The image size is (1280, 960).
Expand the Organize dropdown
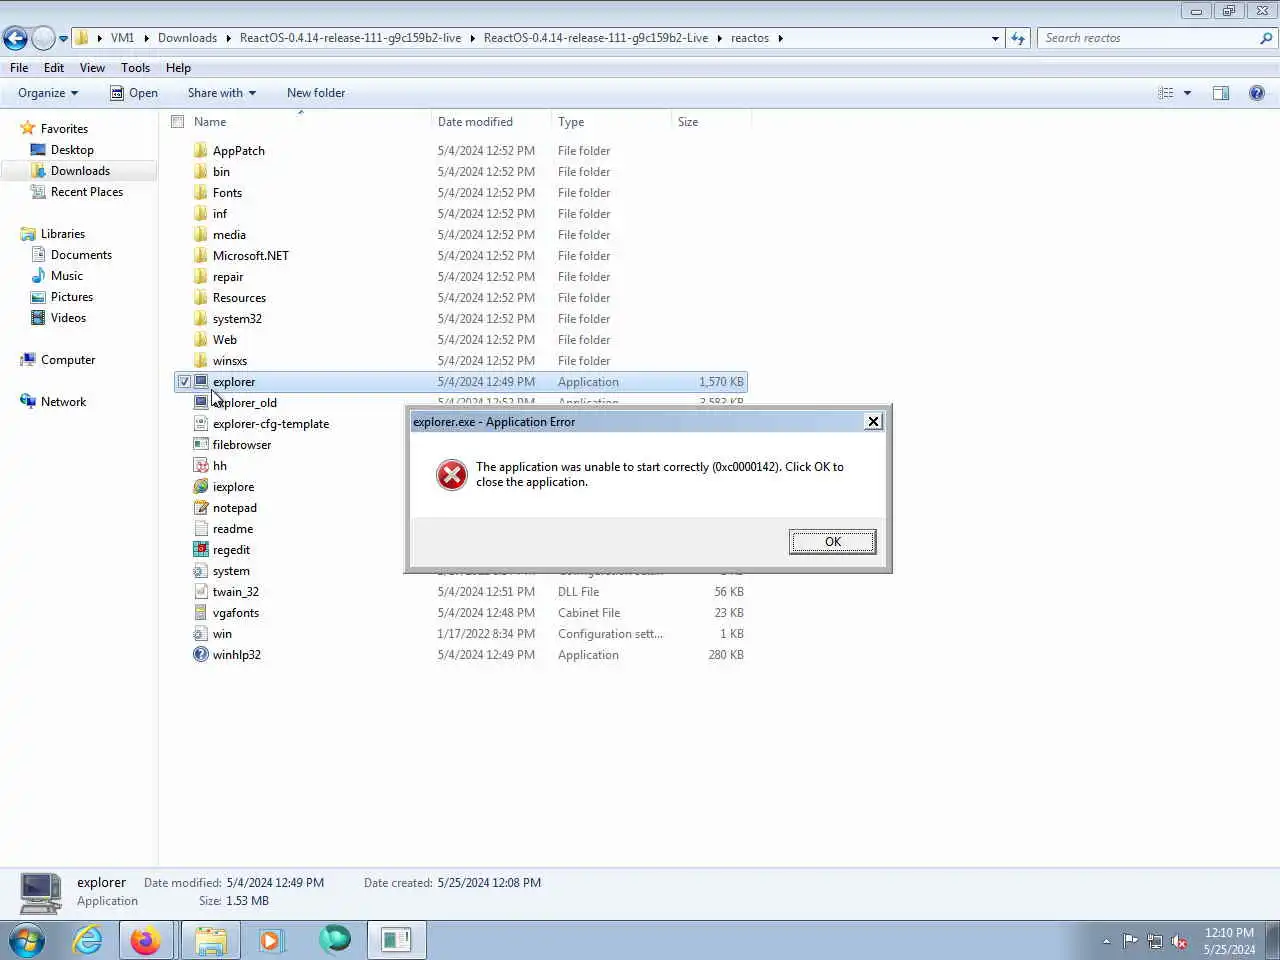[x=48, y=93]
